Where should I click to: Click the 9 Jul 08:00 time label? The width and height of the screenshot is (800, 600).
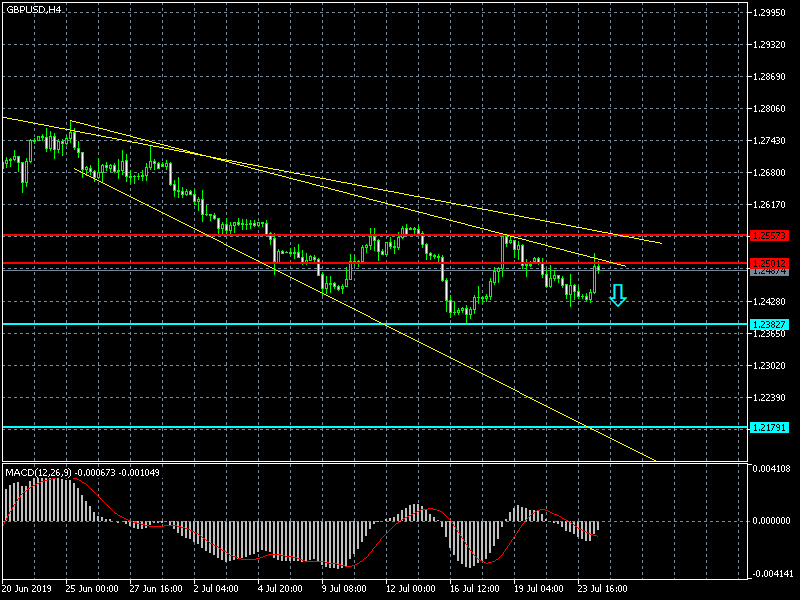point(344,589)
